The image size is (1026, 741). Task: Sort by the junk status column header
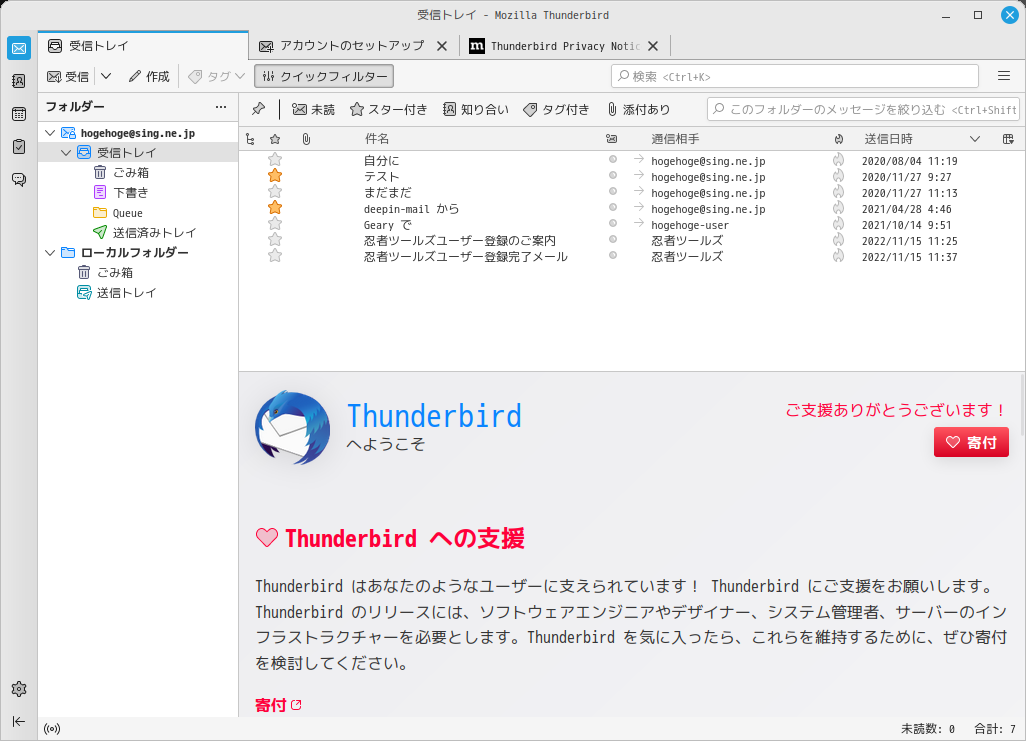coord(839,139)
